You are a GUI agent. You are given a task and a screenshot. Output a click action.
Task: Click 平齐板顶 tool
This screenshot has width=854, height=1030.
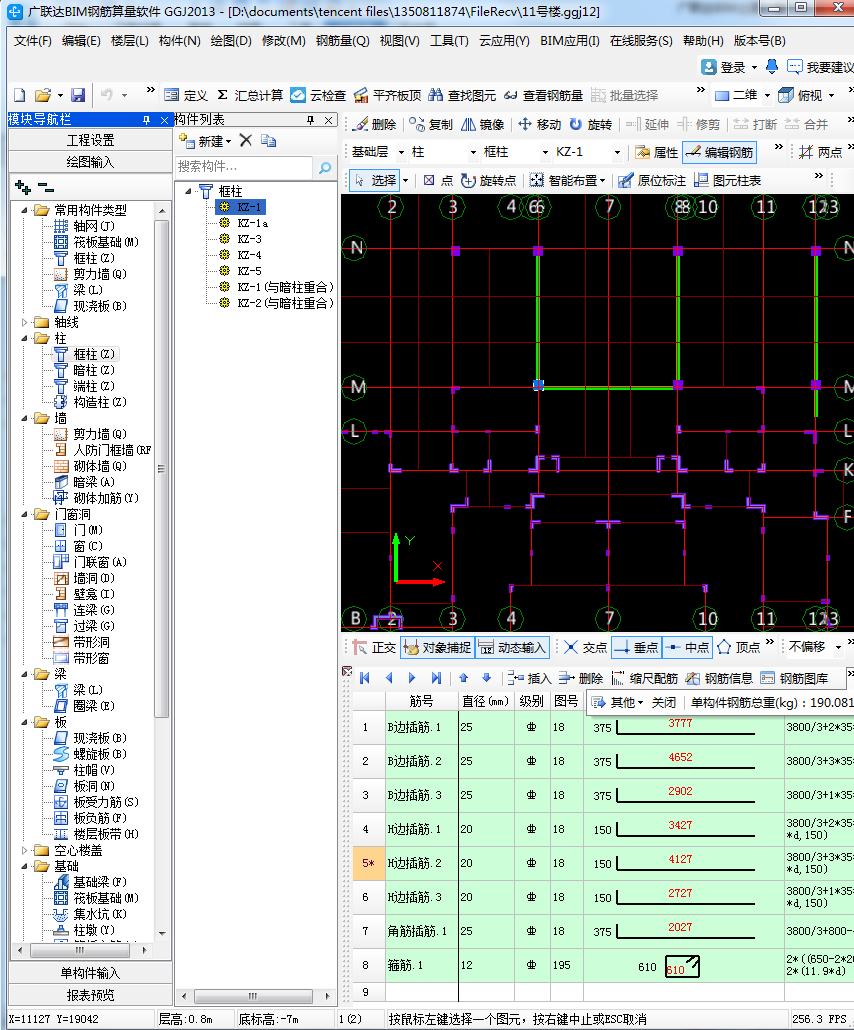click(x=388, y=95)
